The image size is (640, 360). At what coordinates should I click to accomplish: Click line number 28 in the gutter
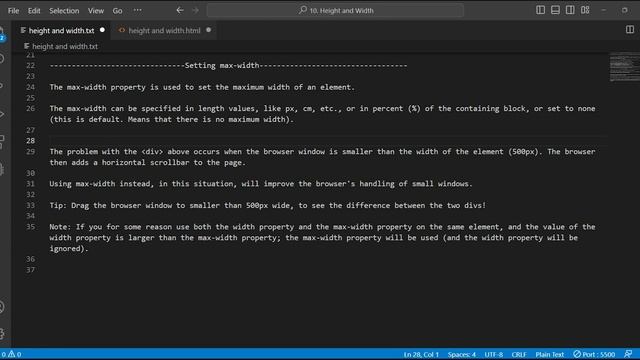click(31, 141)
